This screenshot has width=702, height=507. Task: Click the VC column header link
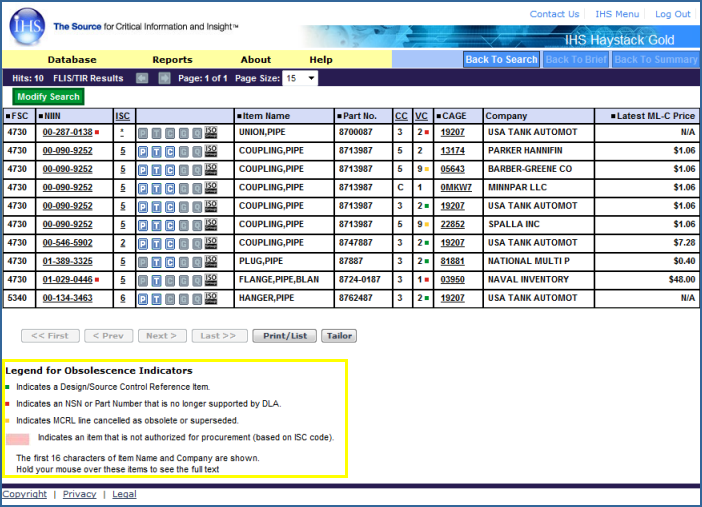421,116
